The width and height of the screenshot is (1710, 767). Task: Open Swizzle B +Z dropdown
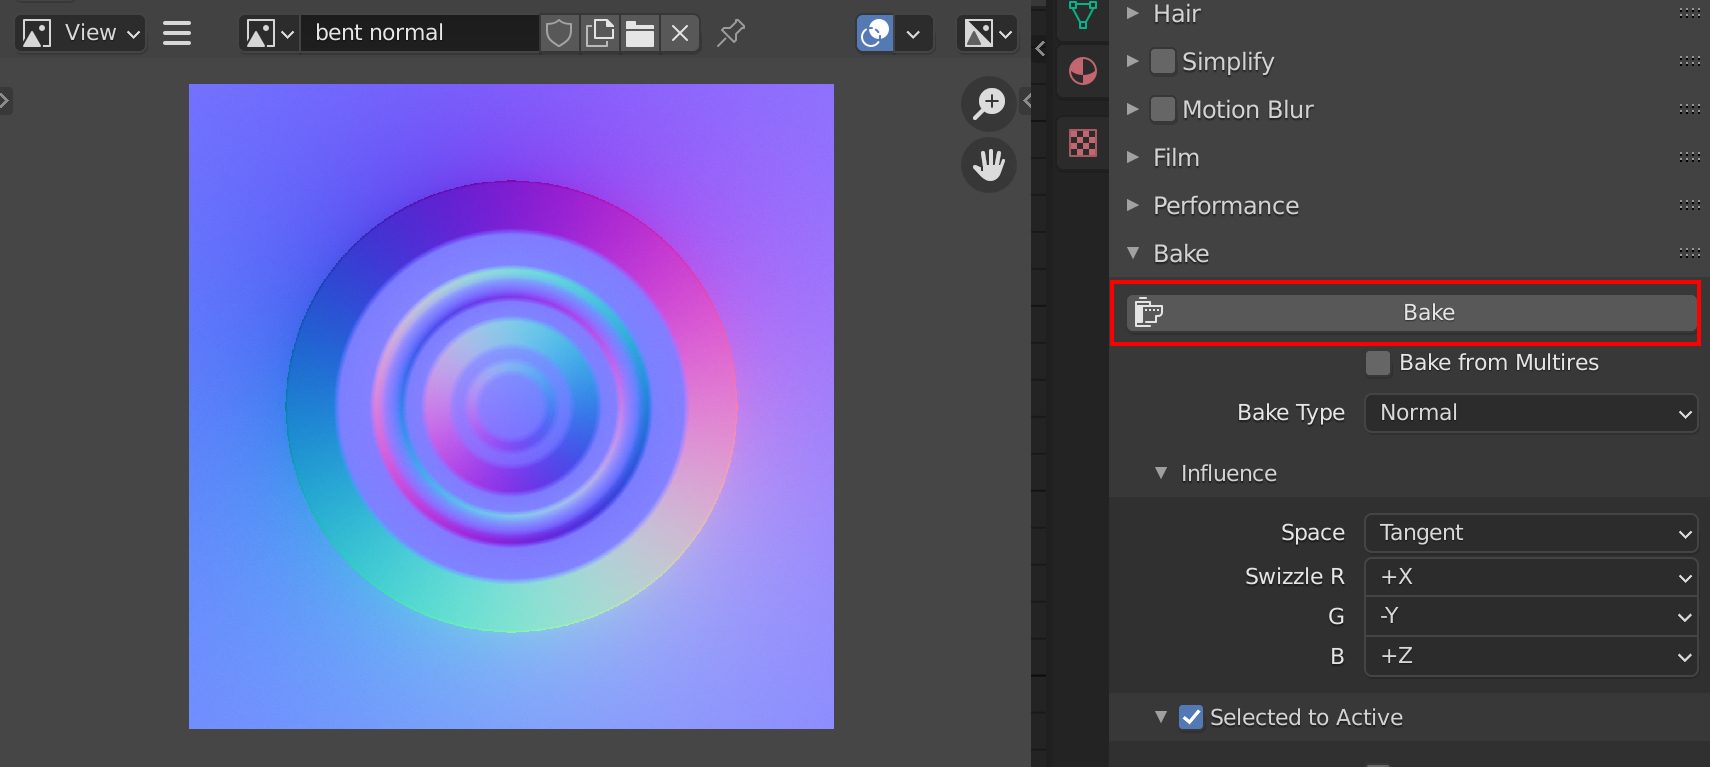tap(1531, 656)
